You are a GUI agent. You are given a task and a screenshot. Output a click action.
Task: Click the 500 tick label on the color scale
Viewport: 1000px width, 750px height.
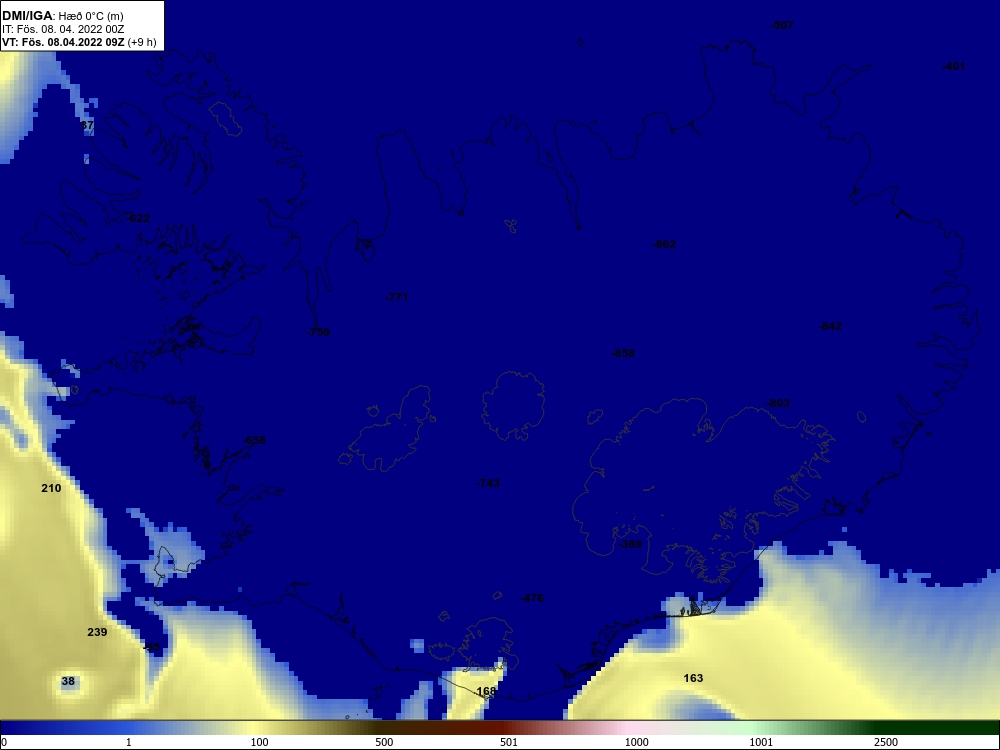(x=384, y=742)
